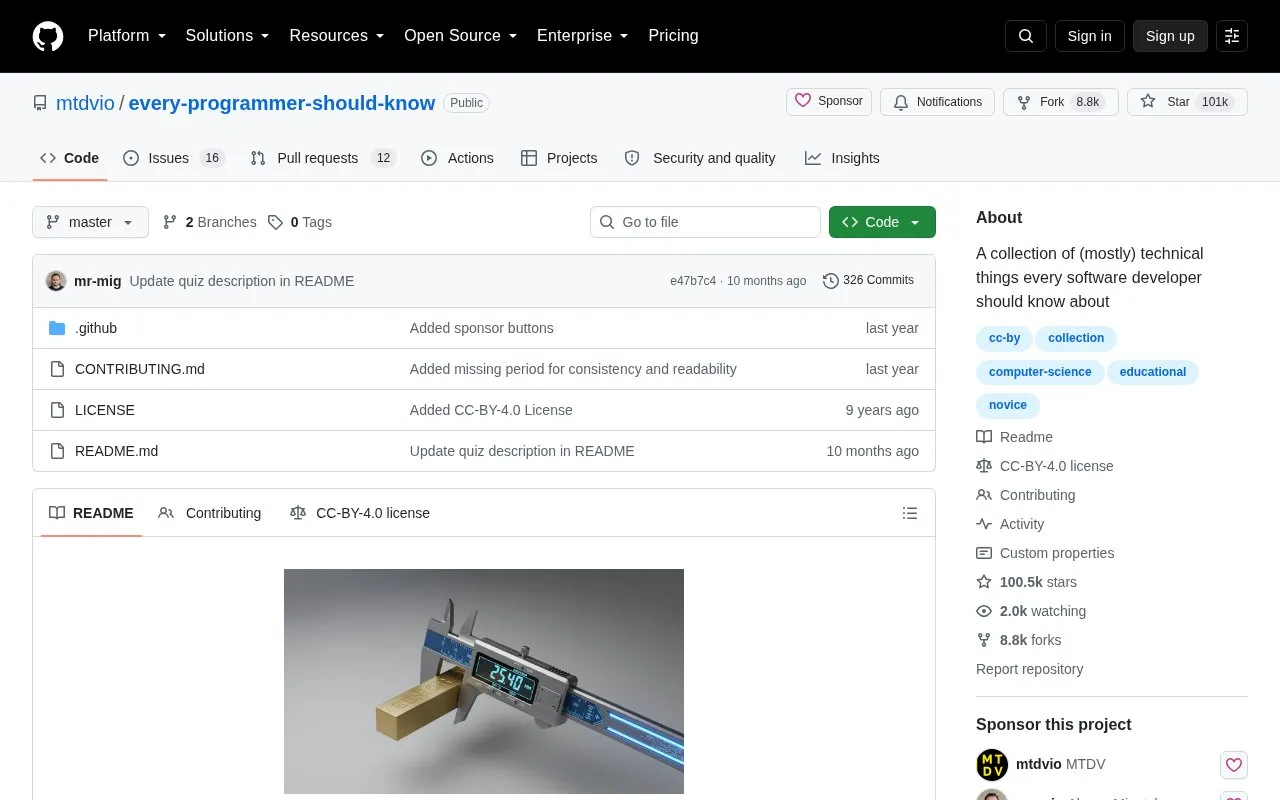Open the CC-BY-4.0 license readme tab

pyautogui.click(x=360, y=513)
